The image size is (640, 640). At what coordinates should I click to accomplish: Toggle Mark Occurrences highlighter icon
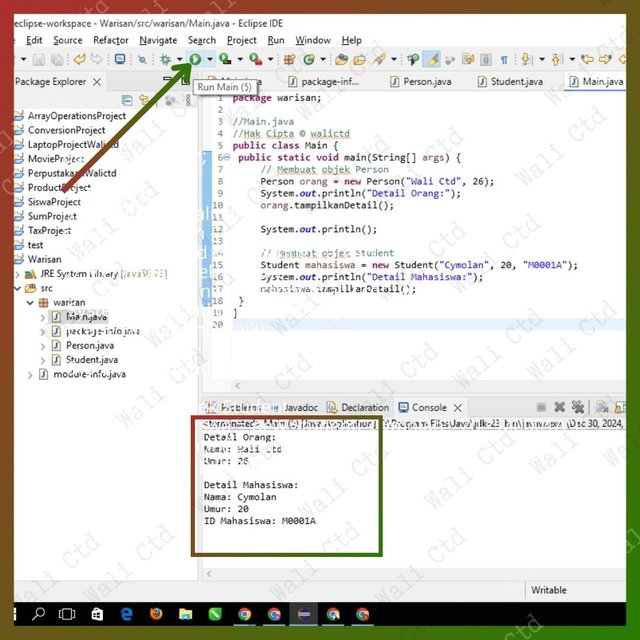[432, 60]
